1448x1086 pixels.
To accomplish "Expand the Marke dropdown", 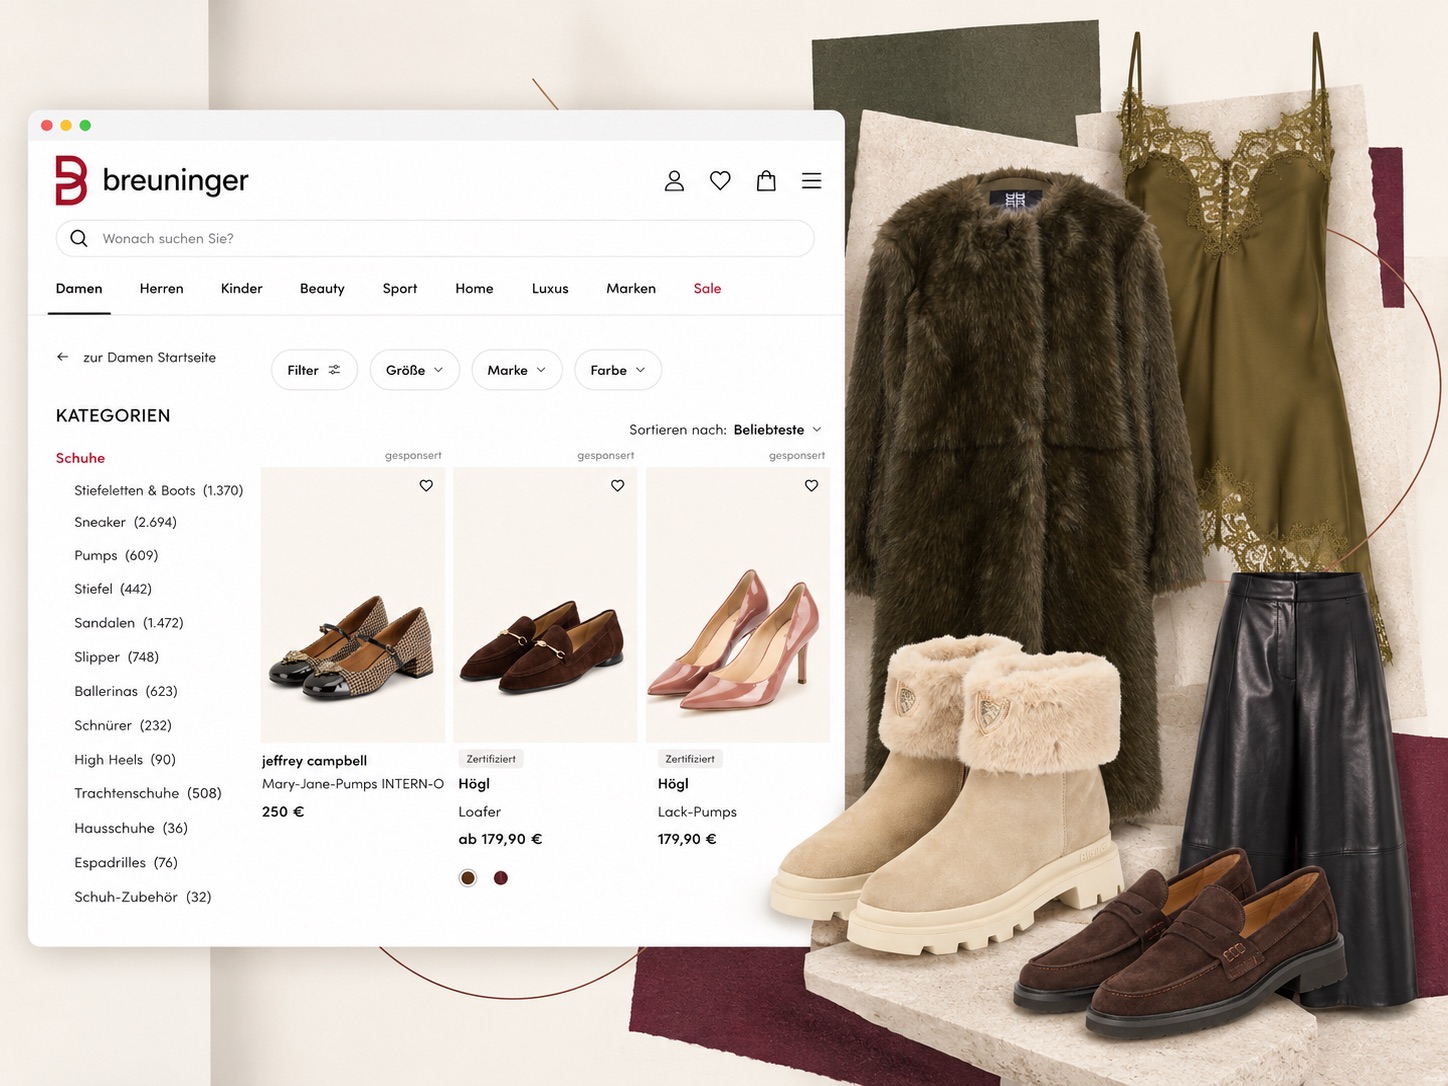I will pos(517,370).
